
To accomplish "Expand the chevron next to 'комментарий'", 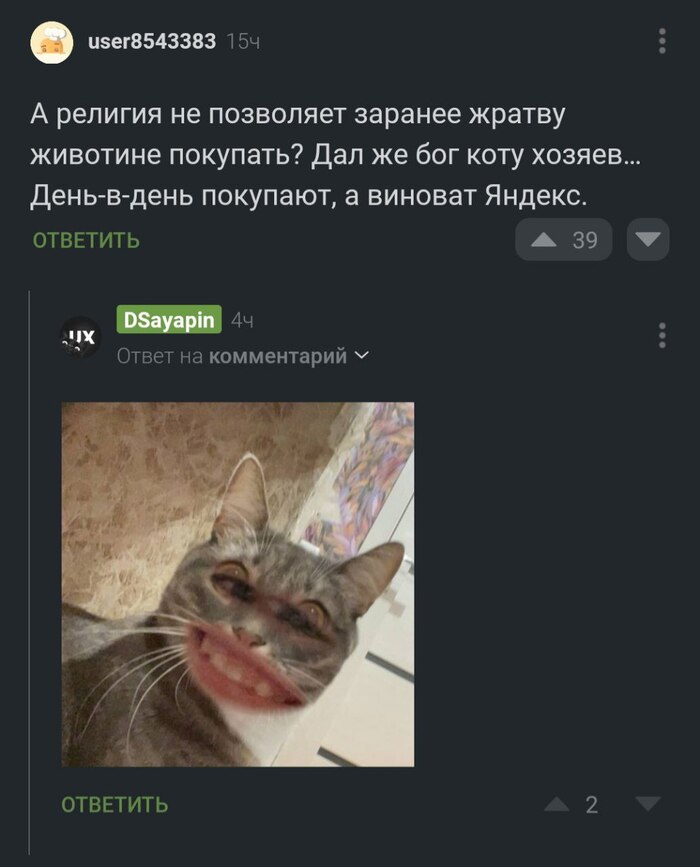I will coord(361,356).
